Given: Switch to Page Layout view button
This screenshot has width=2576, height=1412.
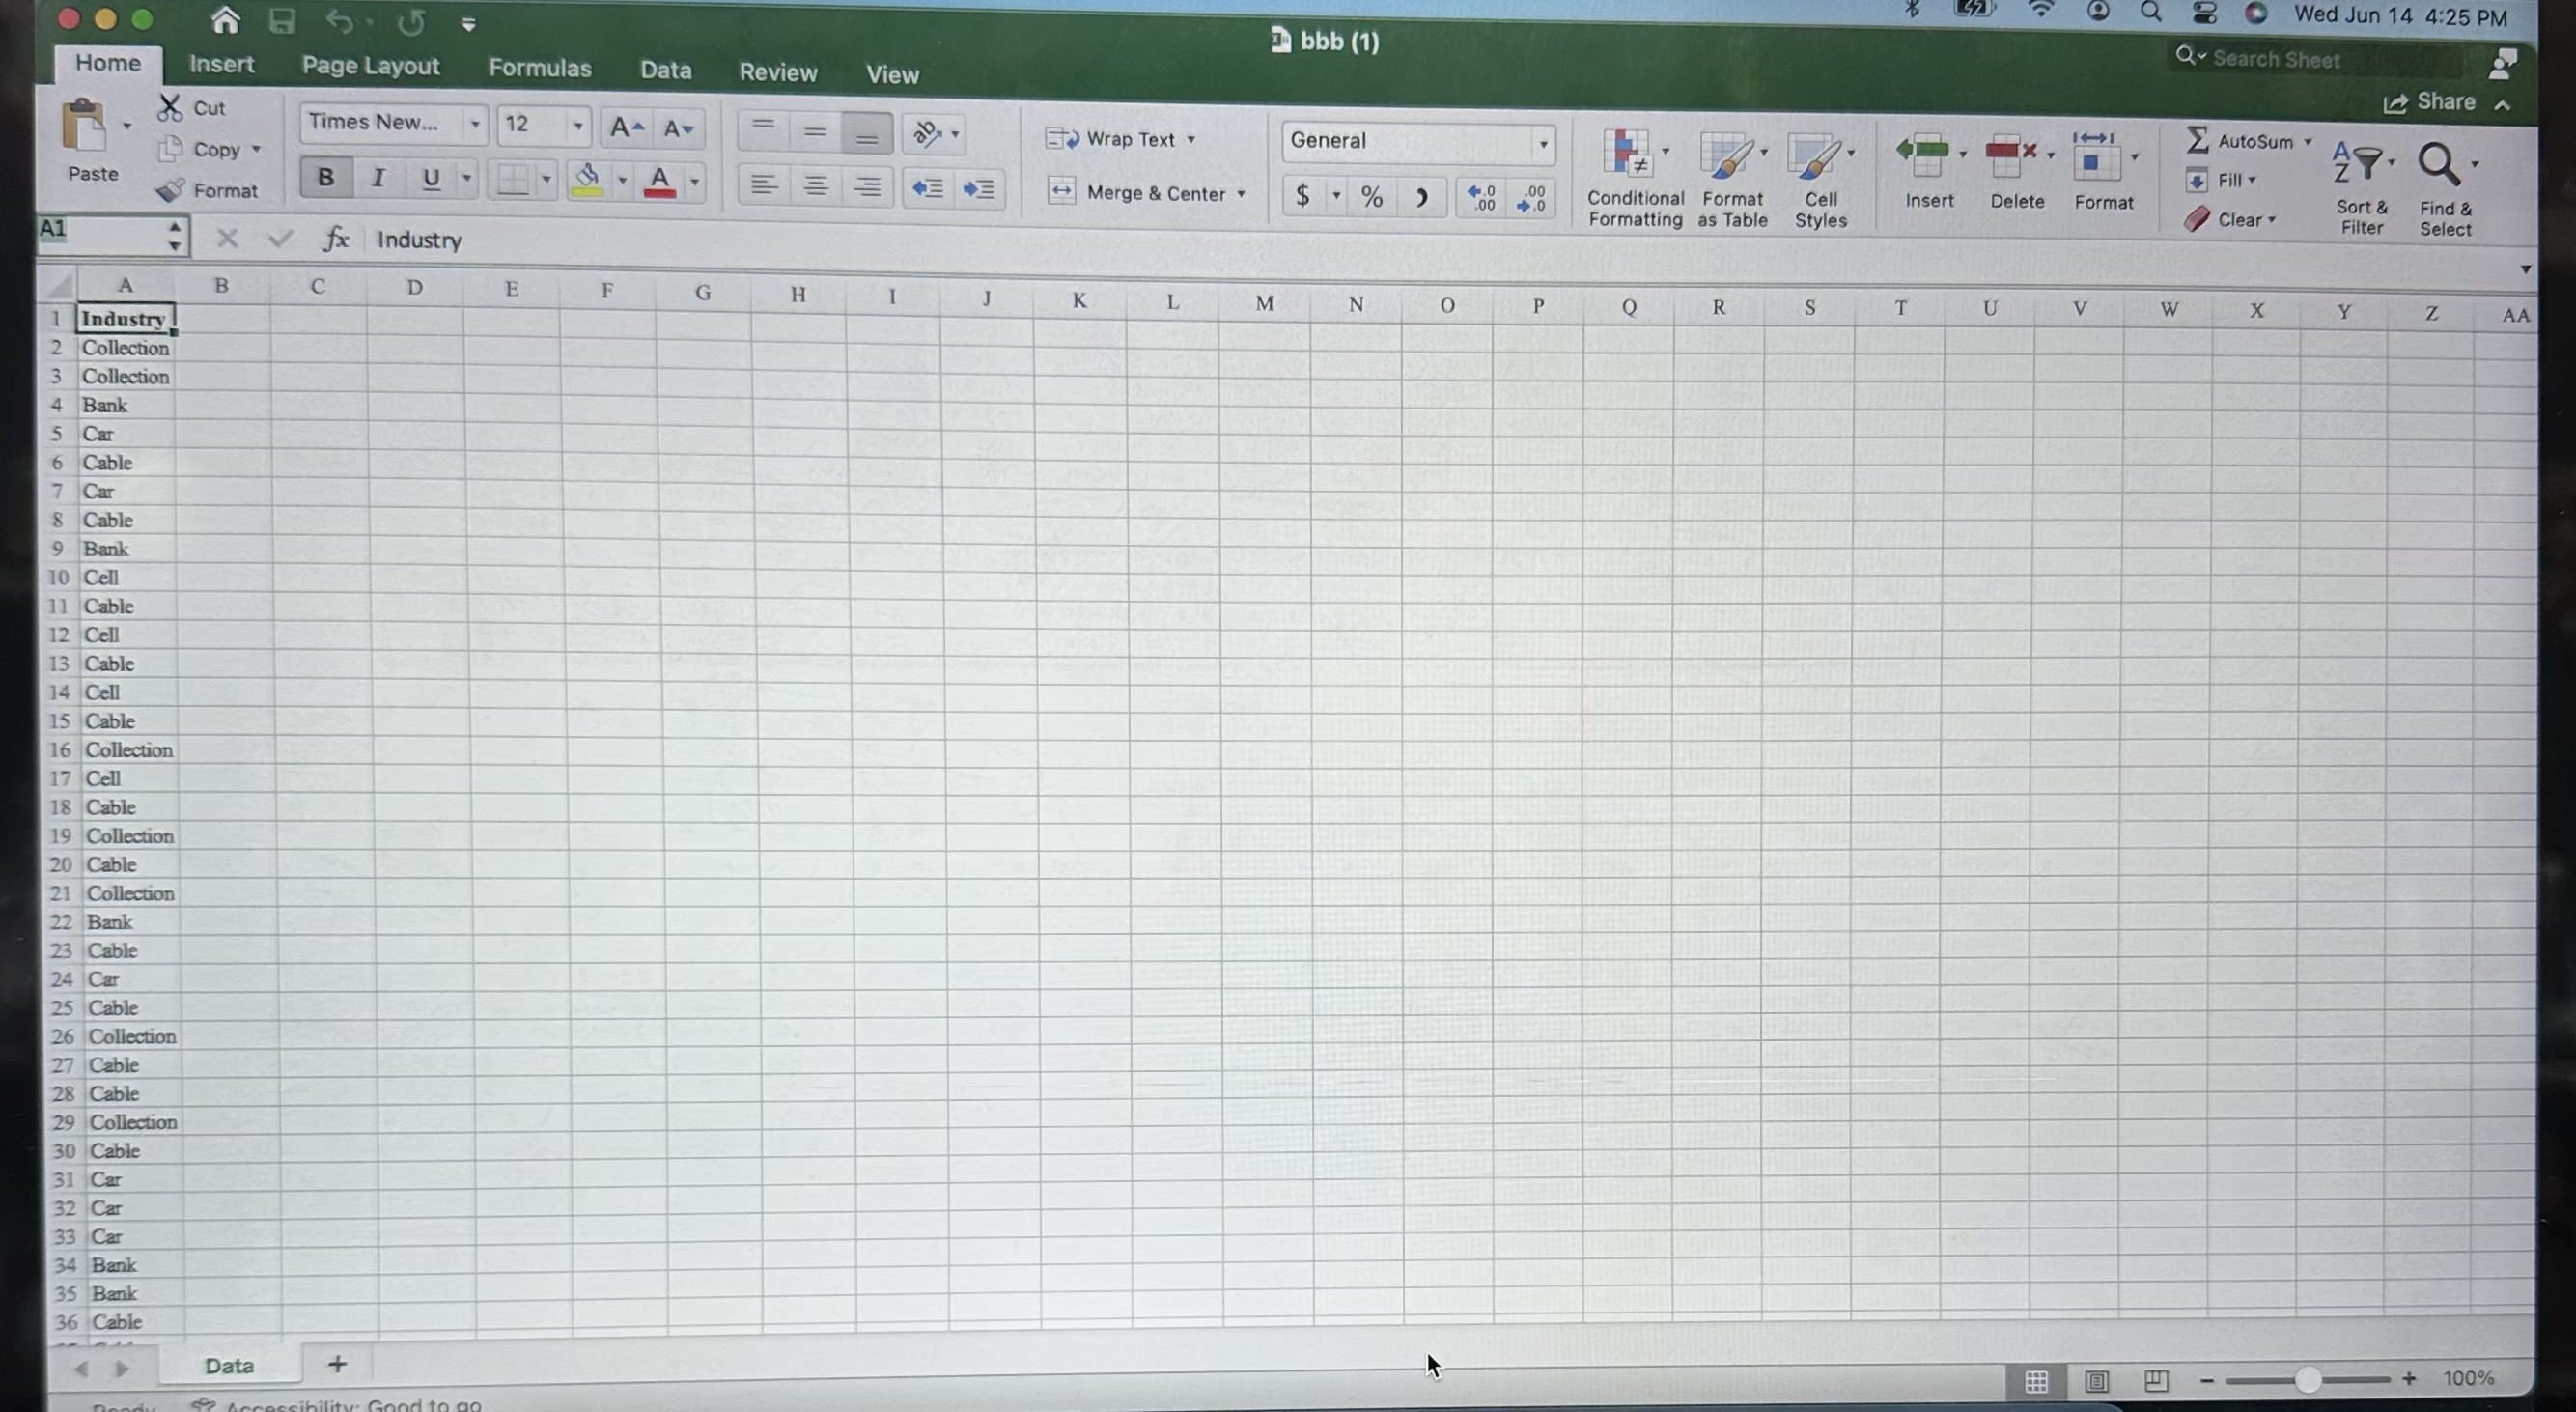Looking at the screenshot, I should 2097,1381.
